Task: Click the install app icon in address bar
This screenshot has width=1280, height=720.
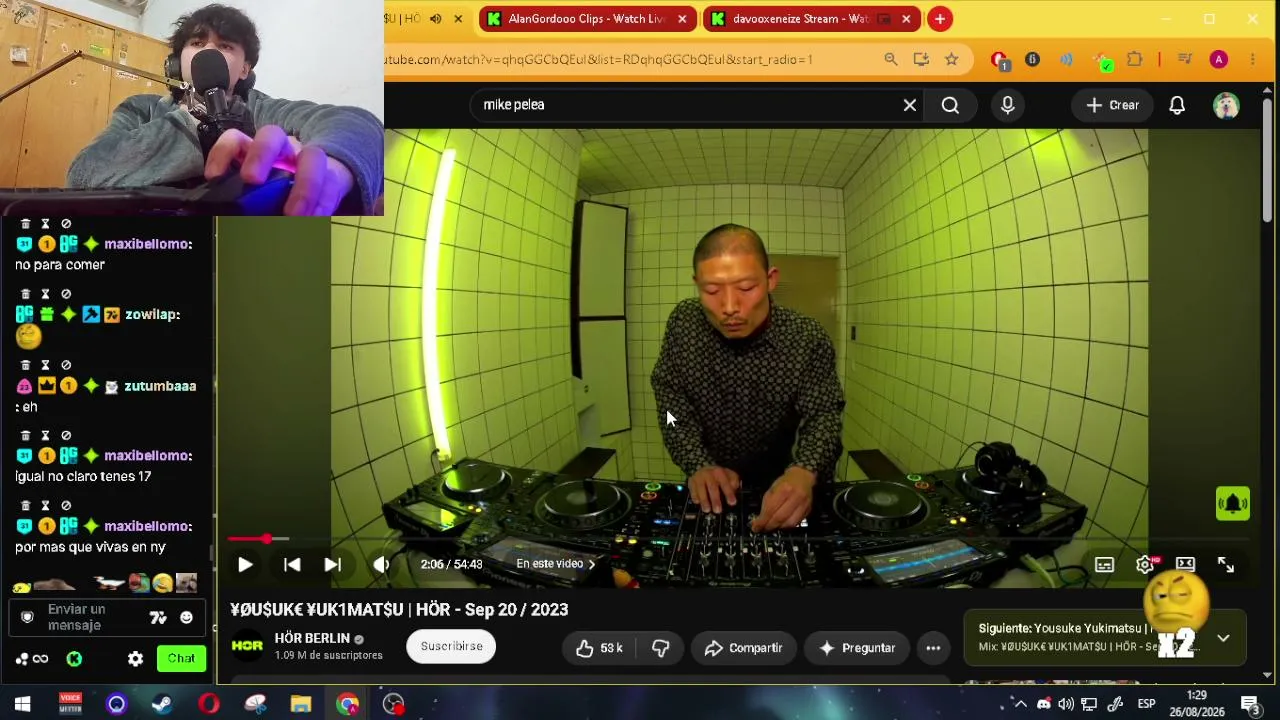Action: [921, 60]
